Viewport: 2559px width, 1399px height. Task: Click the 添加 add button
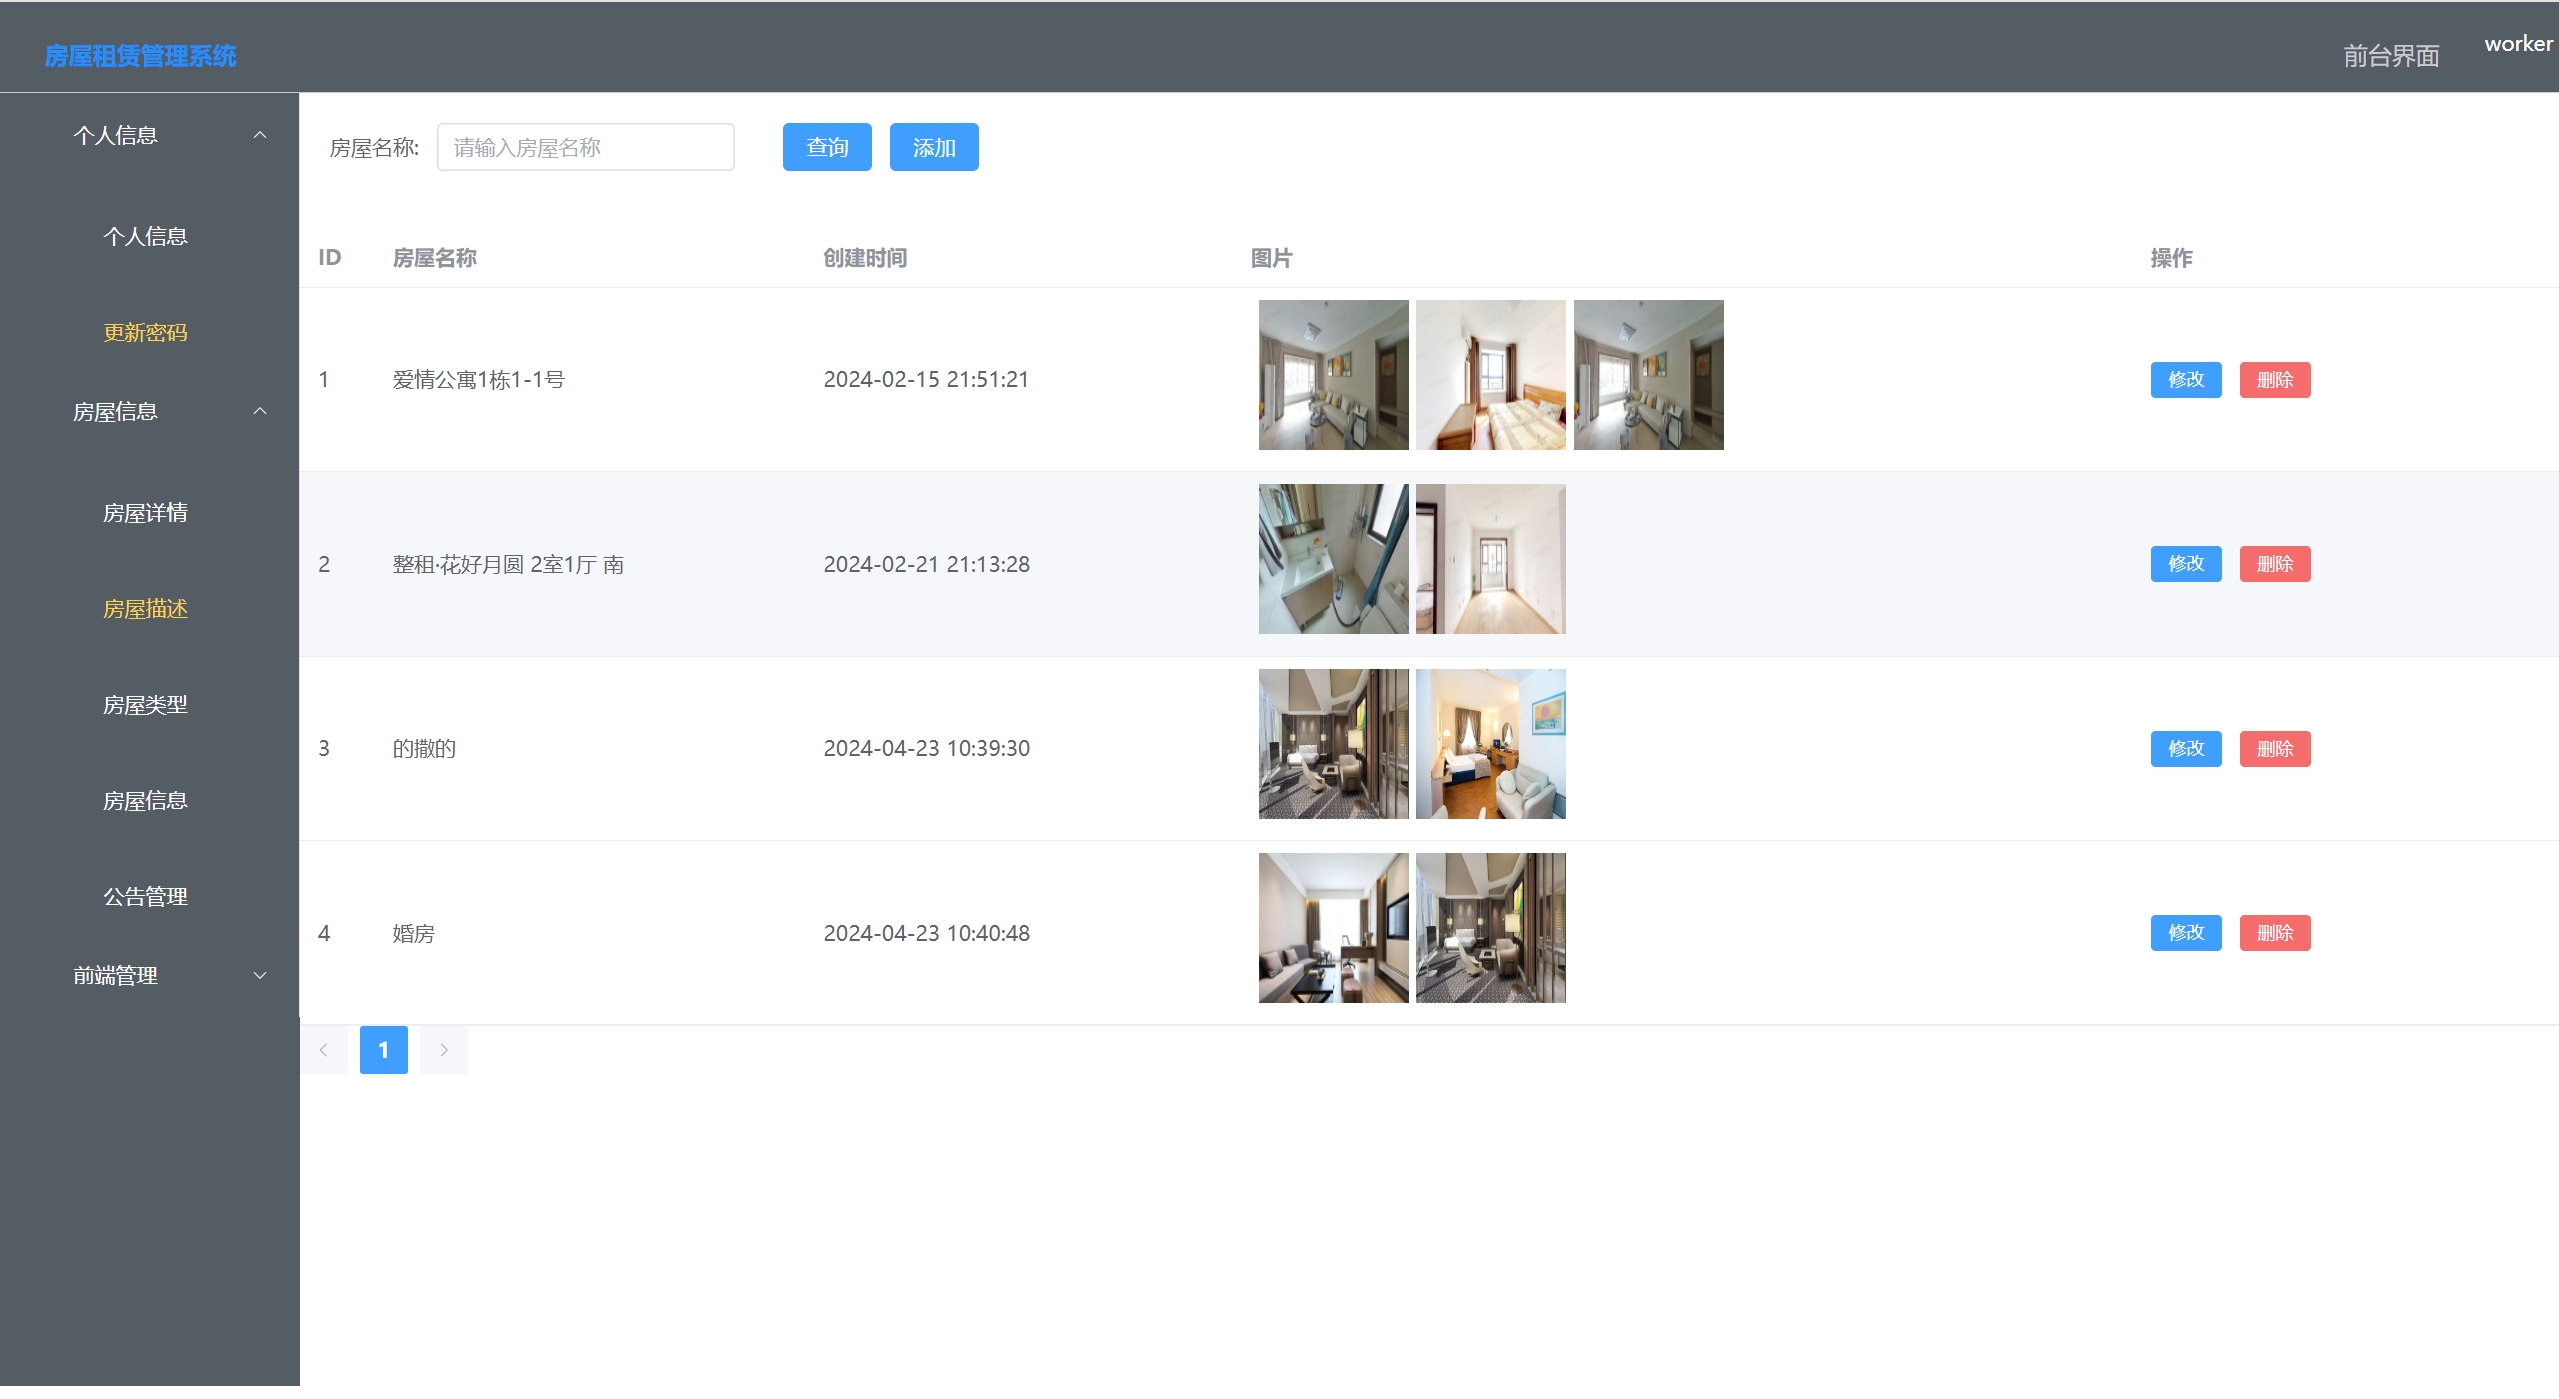[x=933, y=147]
